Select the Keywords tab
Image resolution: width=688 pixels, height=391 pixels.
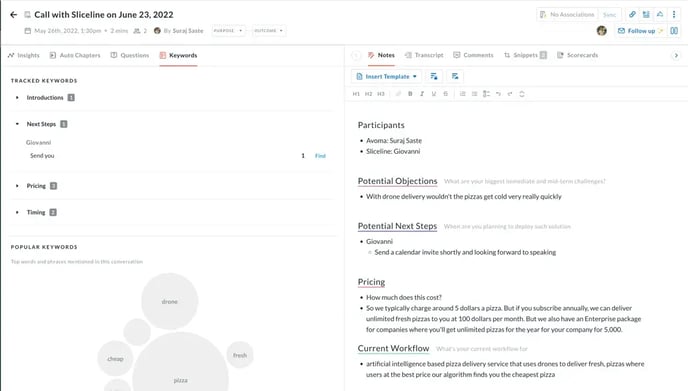[179, 55]
